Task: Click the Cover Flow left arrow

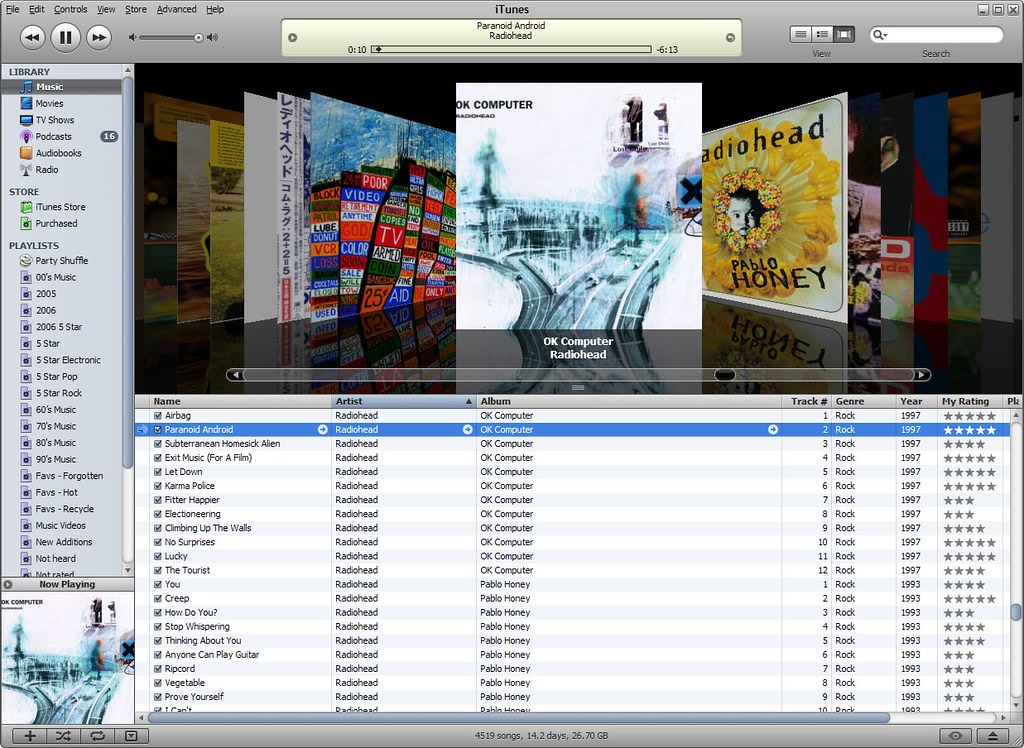Action: coord(236,374)
